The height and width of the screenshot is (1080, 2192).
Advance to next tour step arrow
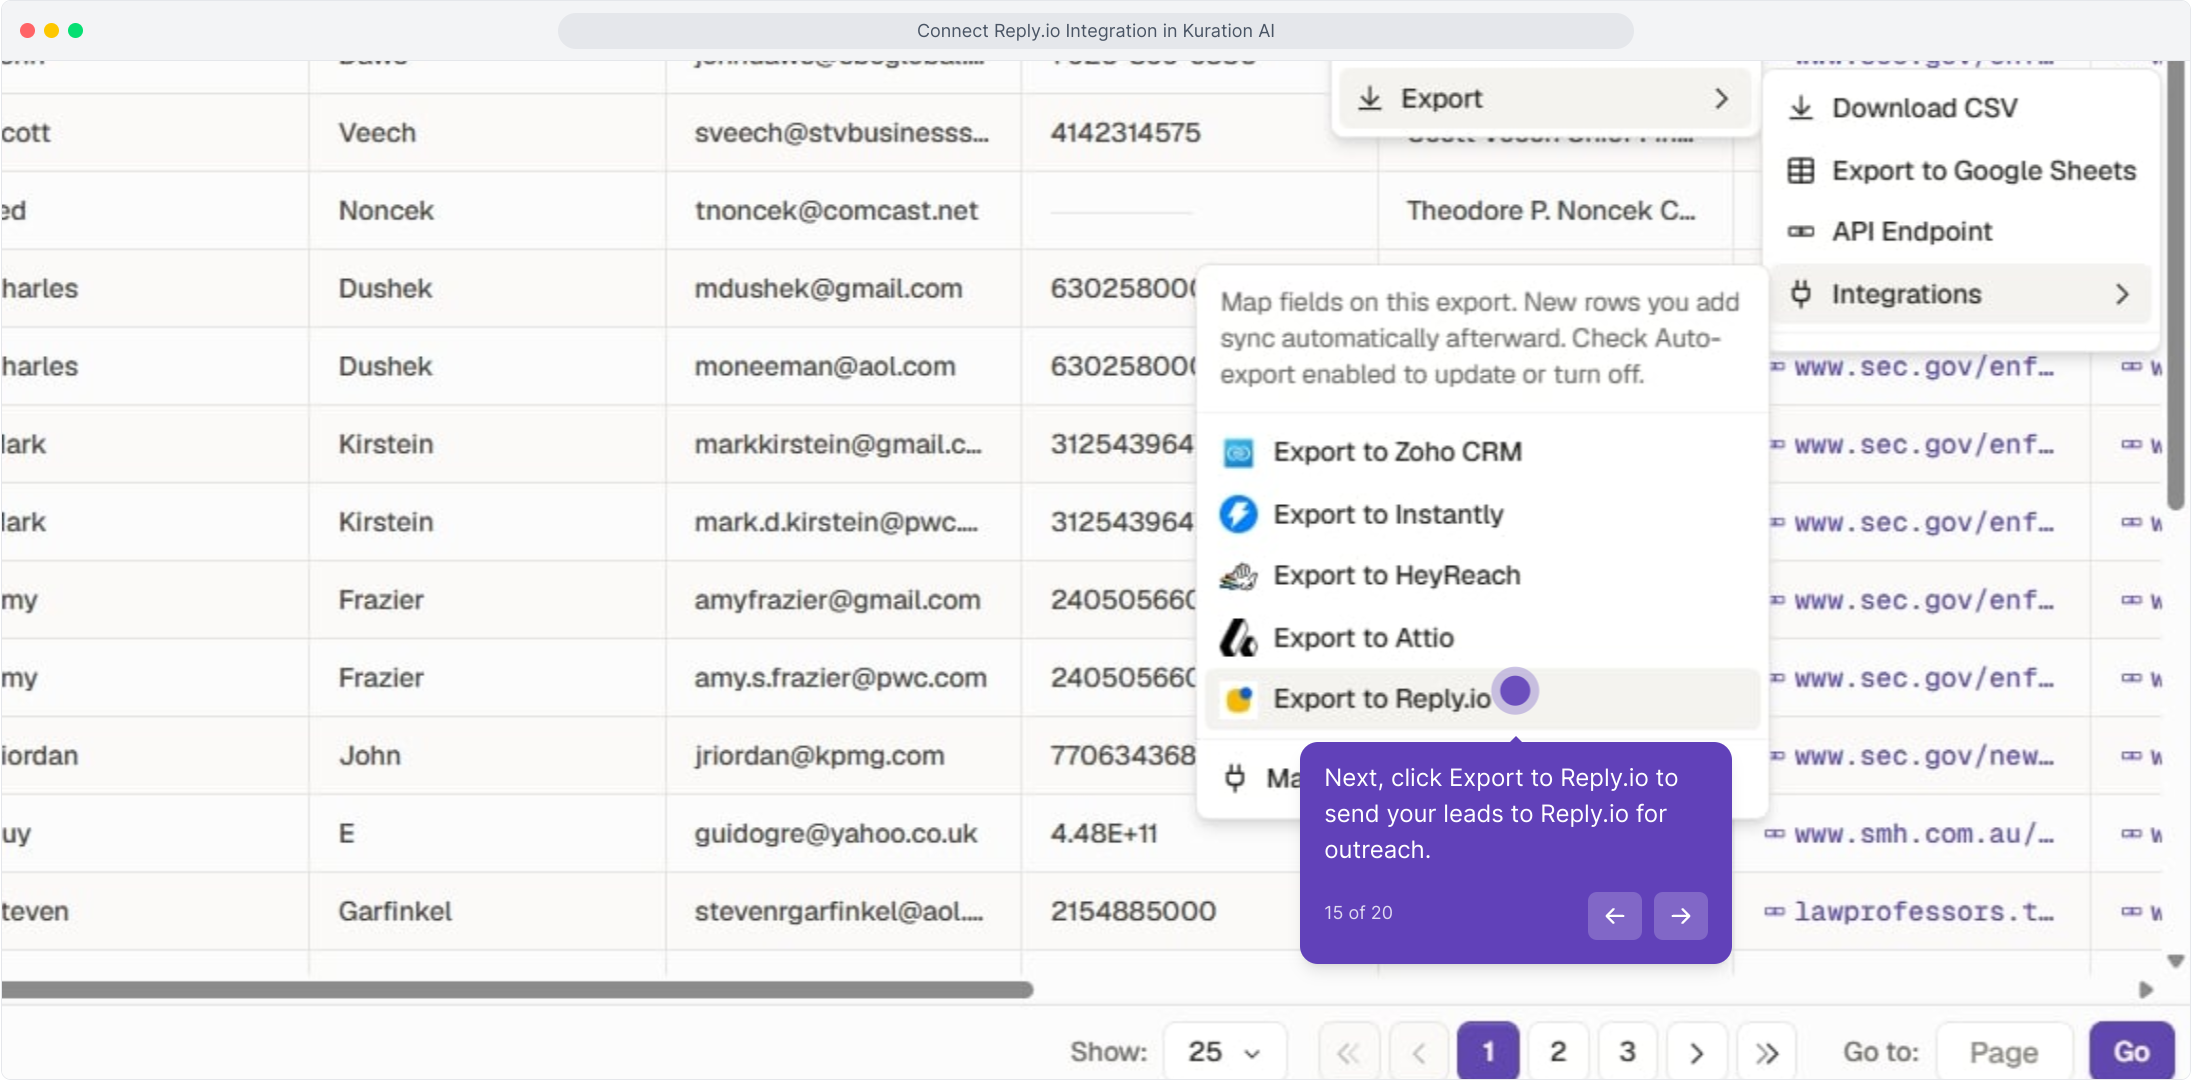tap(1680, 916)
